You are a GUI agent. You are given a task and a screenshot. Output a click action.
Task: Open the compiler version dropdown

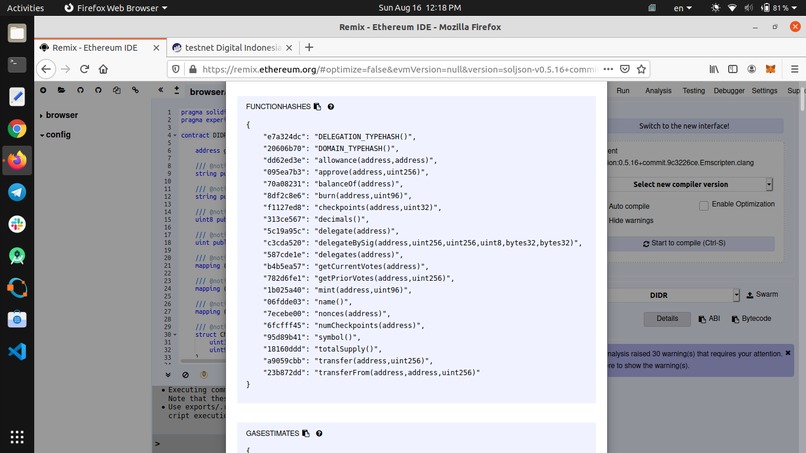pos(692,184)
